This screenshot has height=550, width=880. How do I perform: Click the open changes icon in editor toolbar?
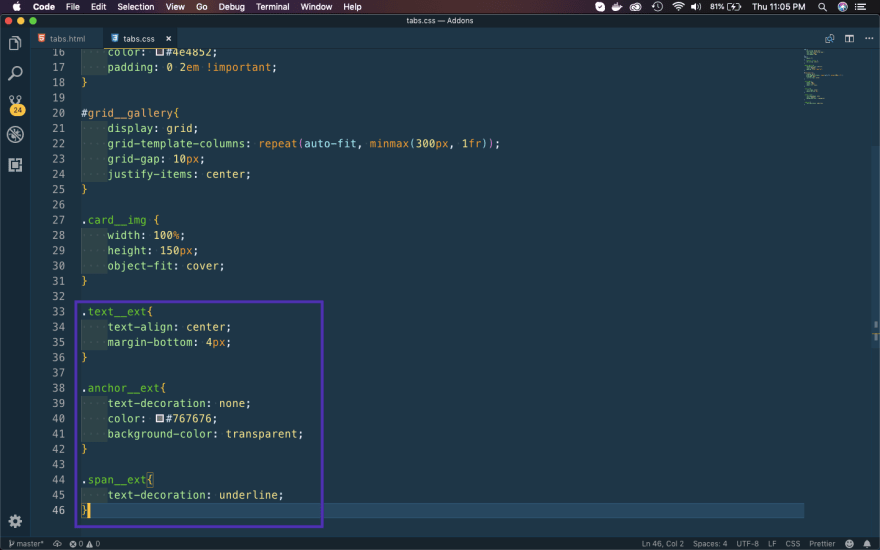(x=829, y=39)
